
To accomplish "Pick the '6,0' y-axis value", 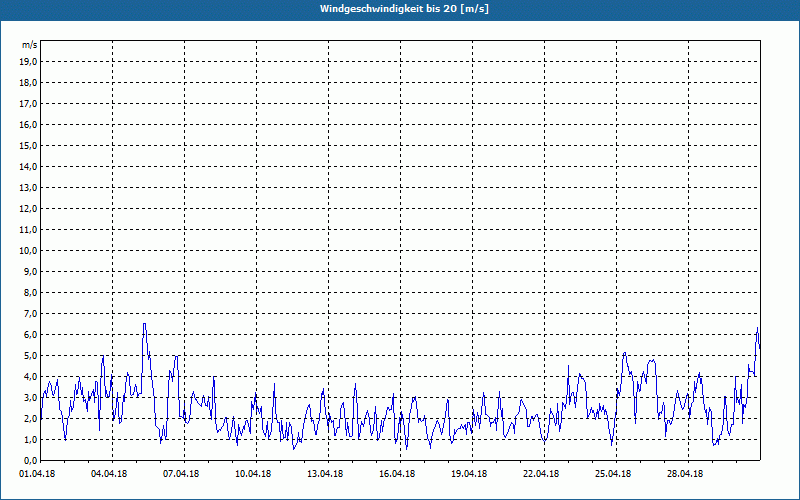I will (31, 335).
